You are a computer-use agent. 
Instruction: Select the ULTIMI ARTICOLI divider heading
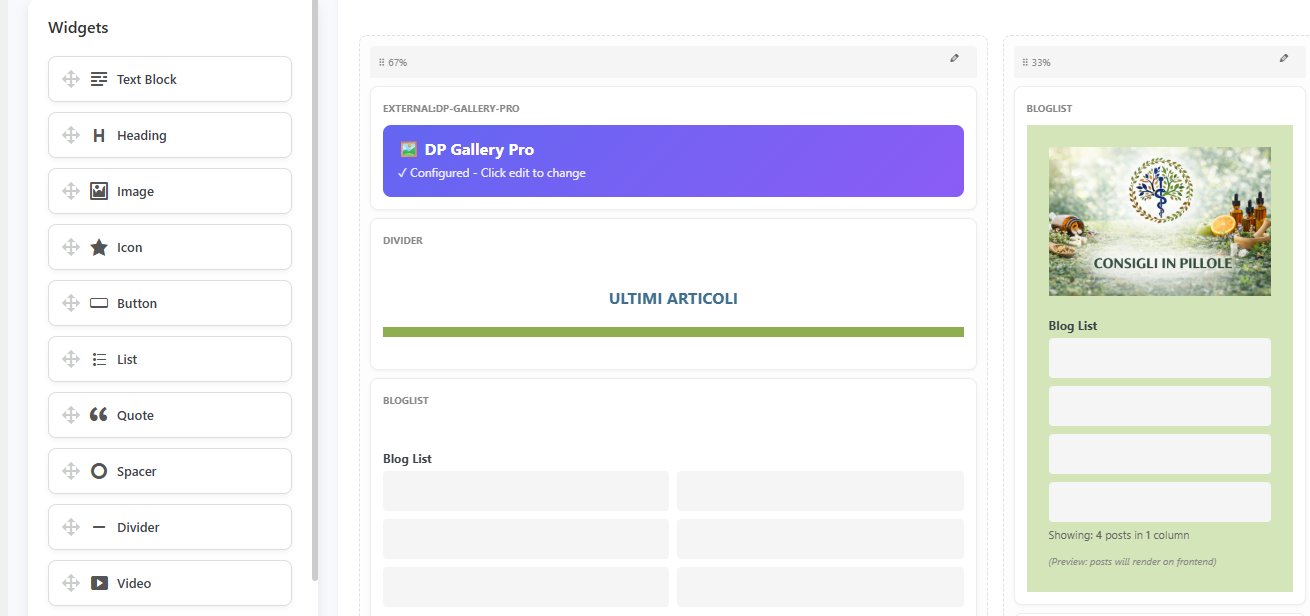[673, 298]
